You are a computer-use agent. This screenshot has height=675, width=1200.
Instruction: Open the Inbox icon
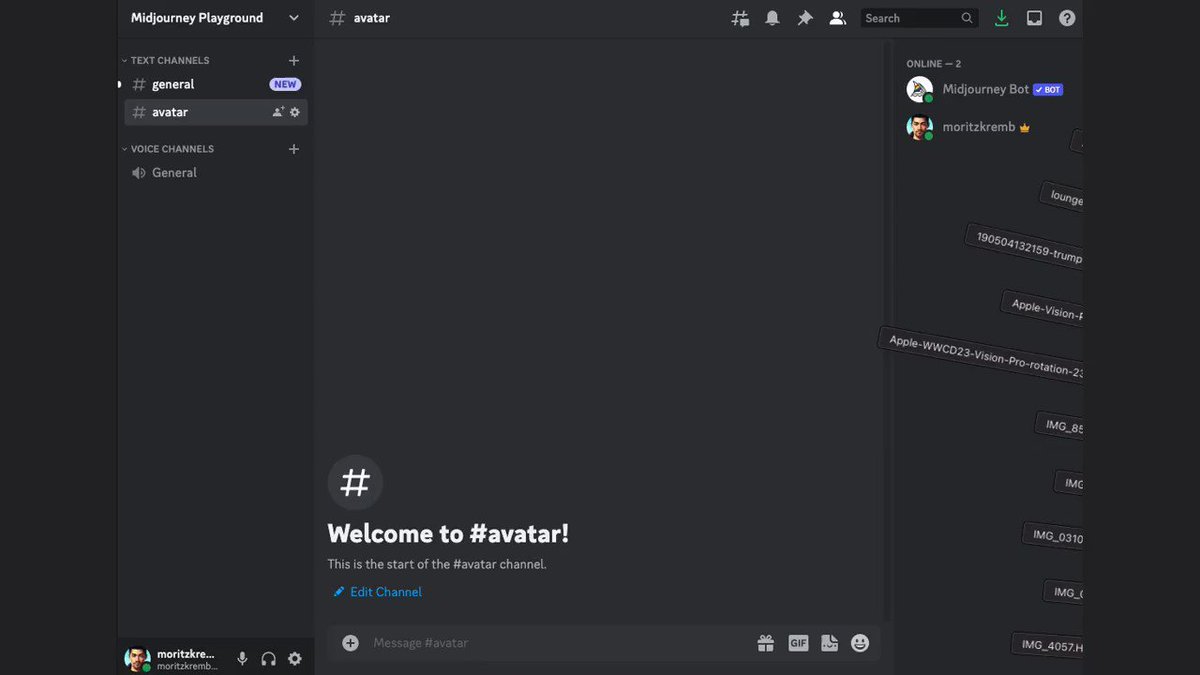coord(1035,18)
